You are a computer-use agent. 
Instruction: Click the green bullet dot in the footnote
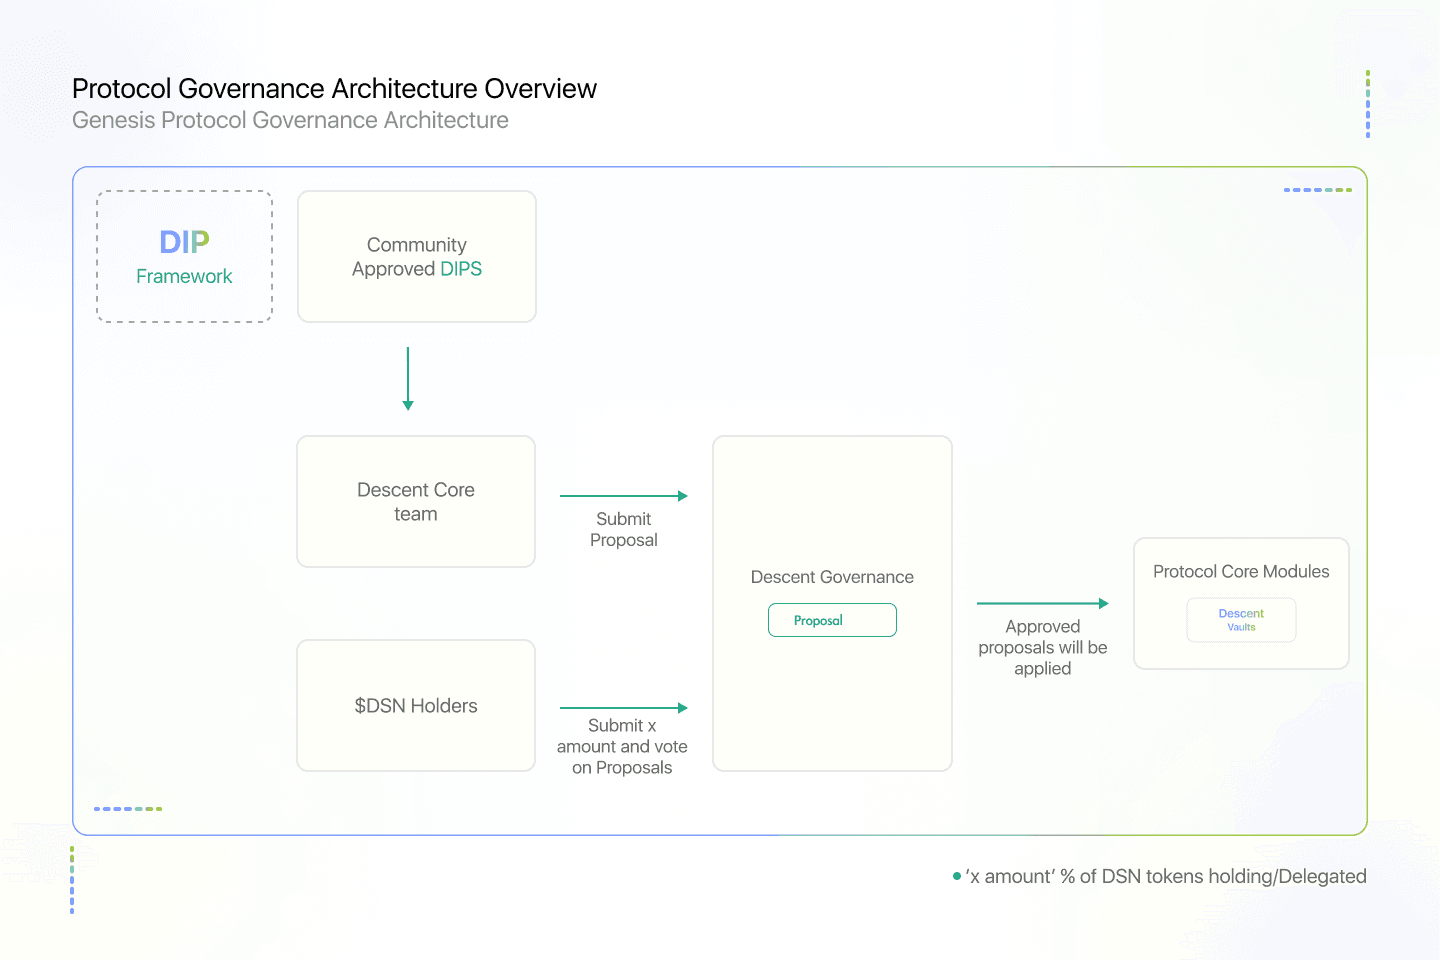pos(957,877)
